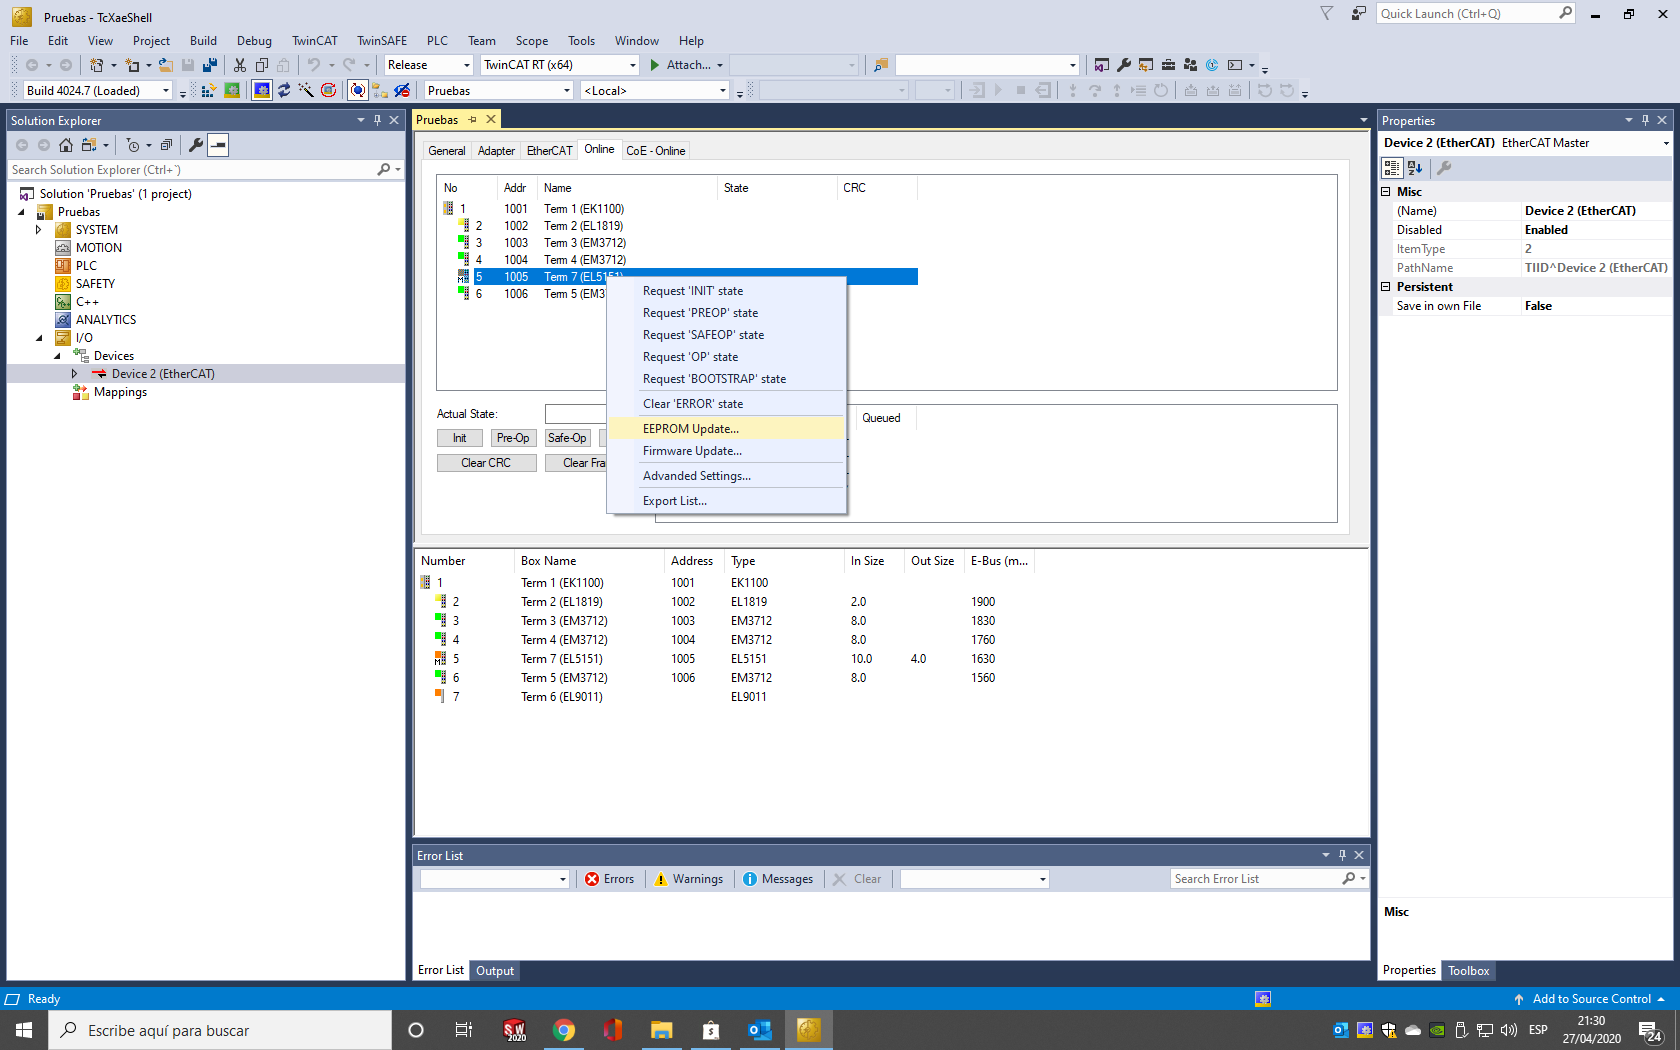This screenshot has width=1680, height=1050.
Task: Click Alphabetical sort icon in Properties
Action: point(1415,168)
